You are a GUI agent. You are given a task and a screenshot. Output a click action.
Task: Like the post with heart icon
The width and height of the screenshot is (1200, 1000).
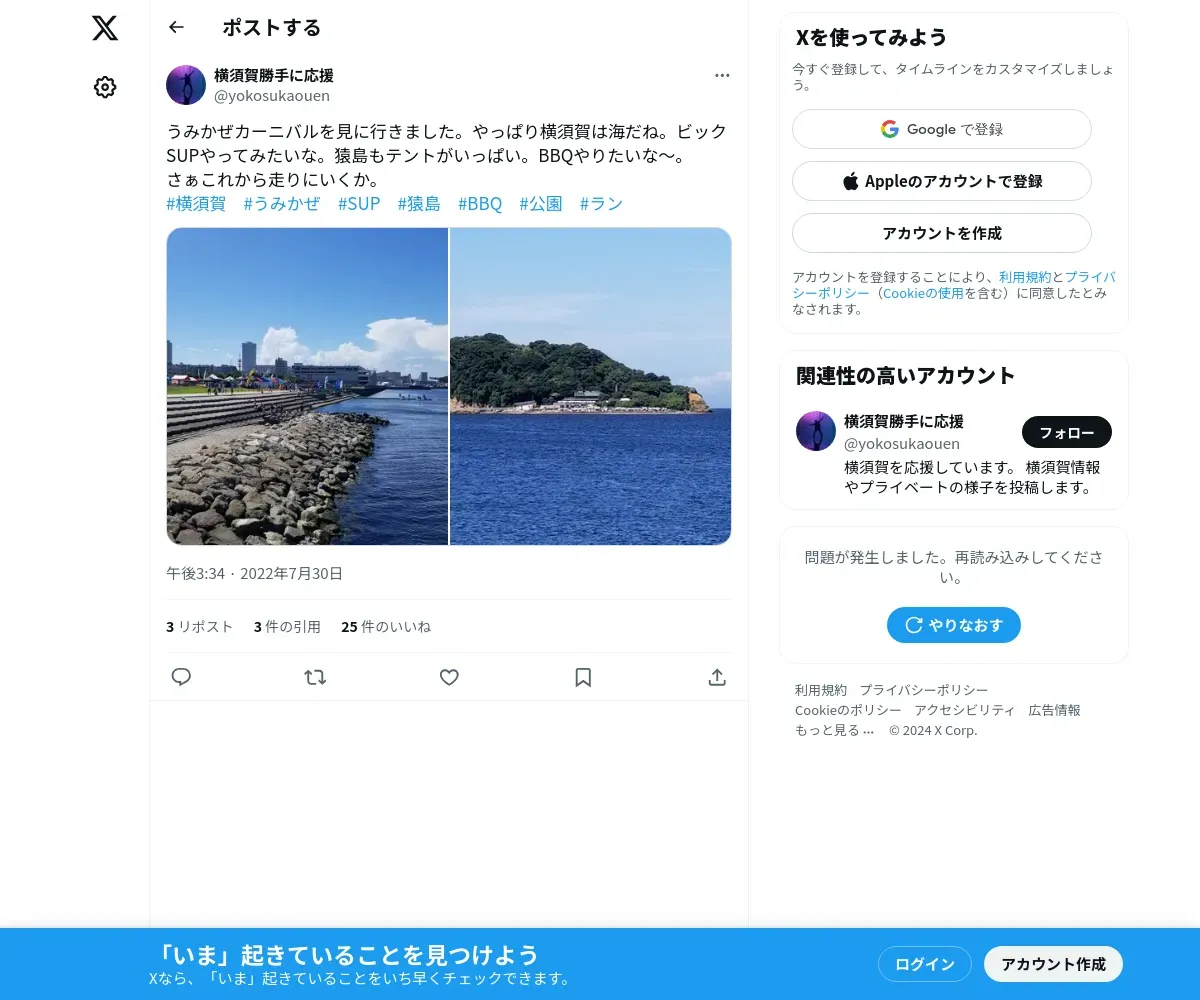coord(449,677)
